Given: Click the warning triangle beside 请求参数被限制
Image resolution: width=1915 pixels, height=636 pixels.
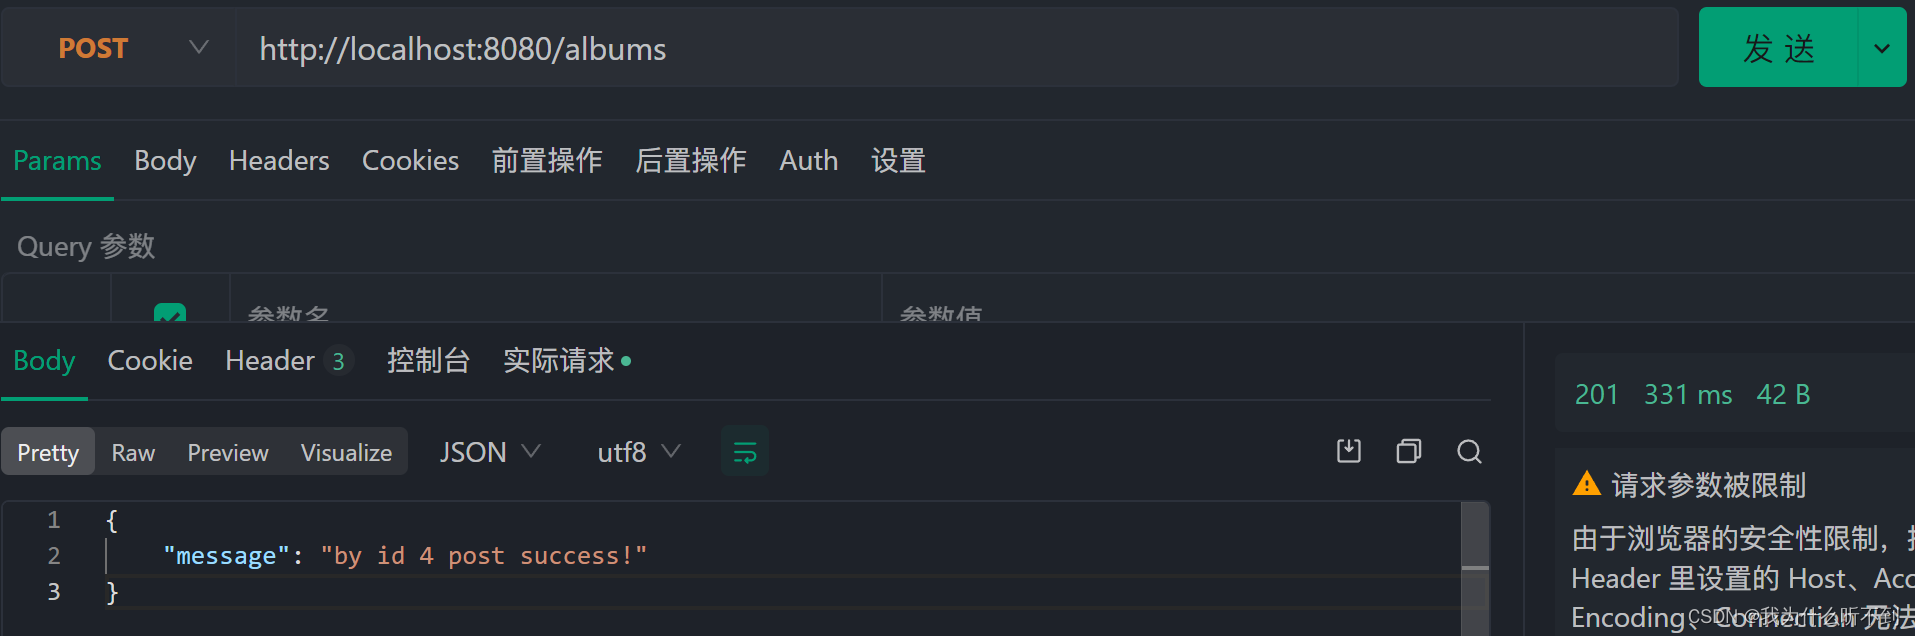Looking at the screenshot, I should (x=1586, y=484).
